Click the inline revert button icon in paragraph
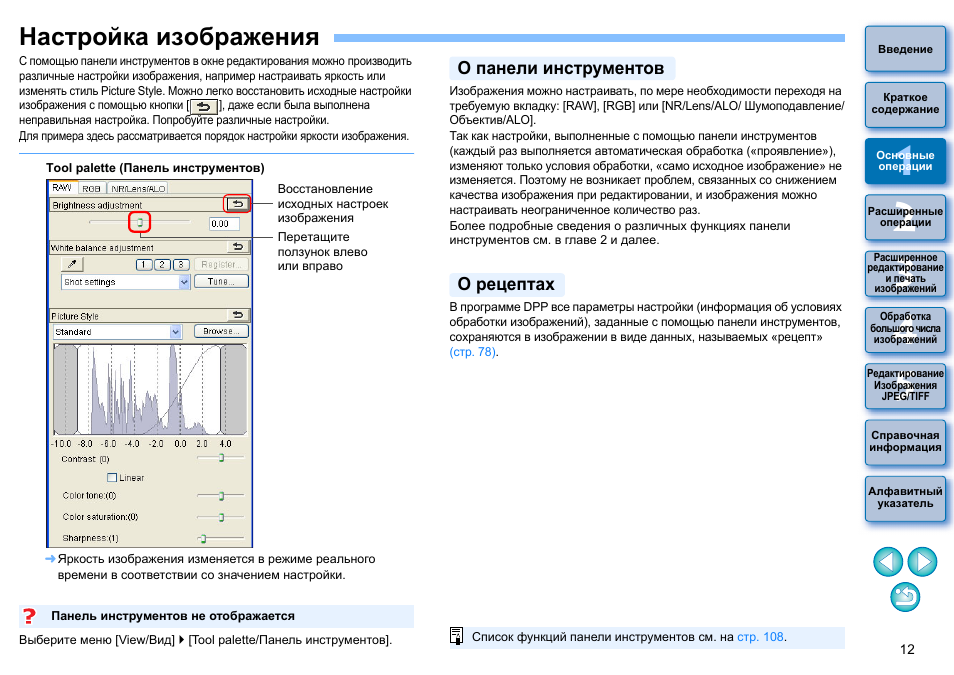The image size is (954, 675). [204, 107]
